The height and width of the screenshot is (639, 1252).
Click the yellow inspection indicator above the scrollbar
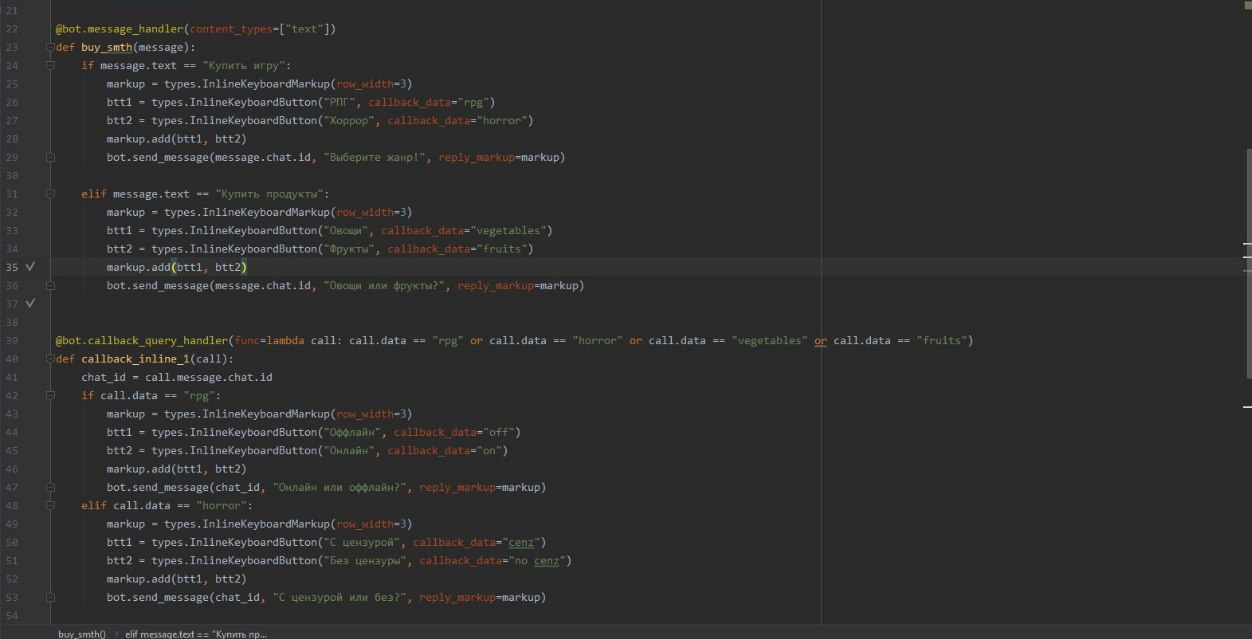pyautogui.click(x=1246, y=5)
